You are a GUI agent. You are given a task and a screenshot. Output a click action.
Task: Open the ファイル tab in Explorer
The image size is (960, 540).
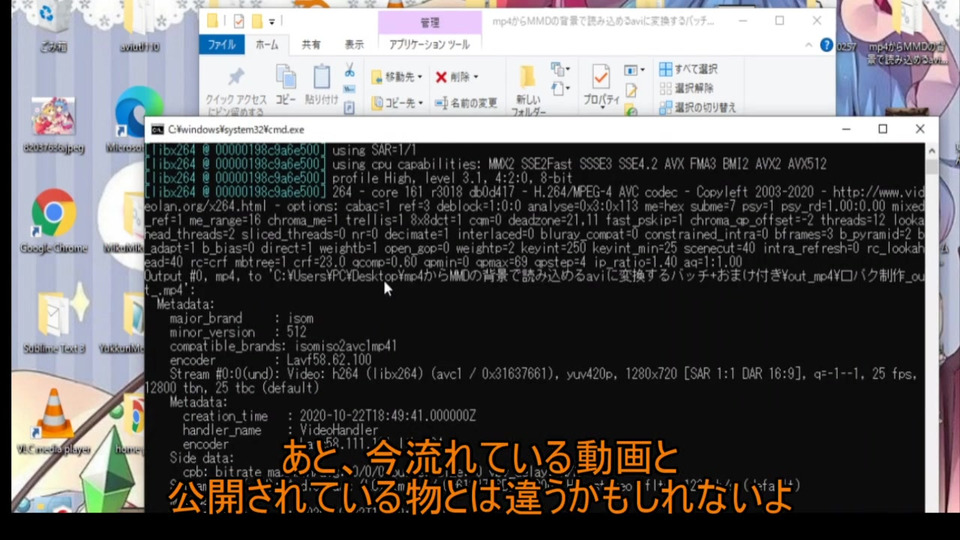click(x=222, y=45)
